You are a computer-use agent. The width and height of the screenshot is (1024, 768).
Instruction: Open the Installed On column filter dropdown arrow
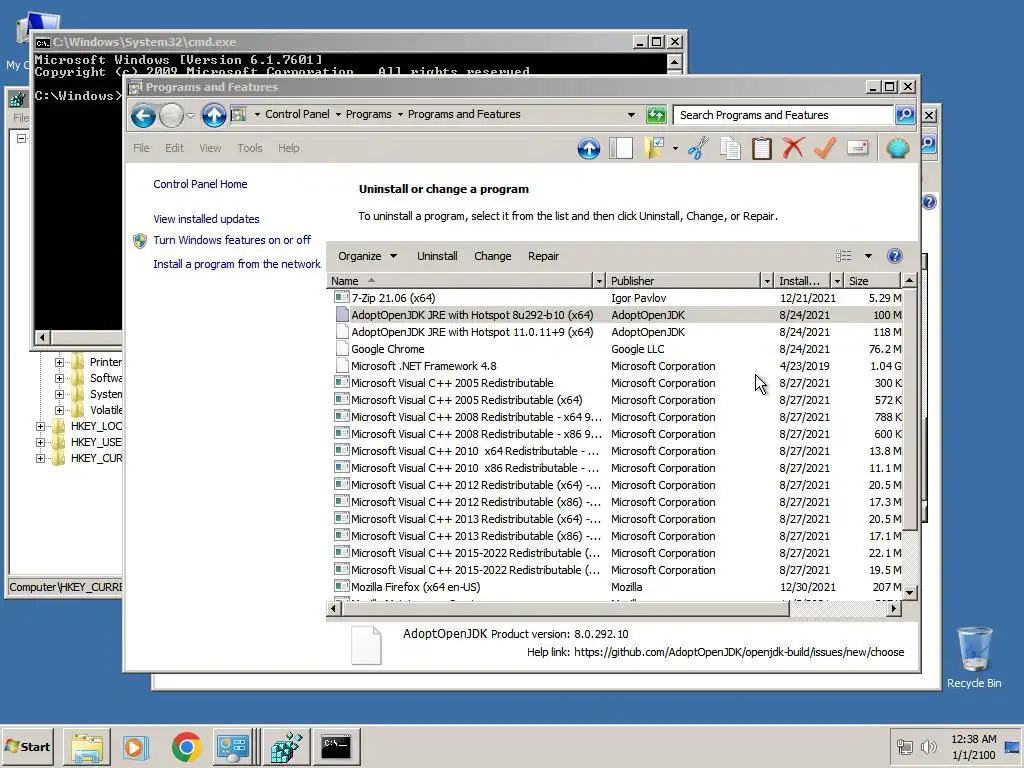pyautogui.click(x=837, y=281)
